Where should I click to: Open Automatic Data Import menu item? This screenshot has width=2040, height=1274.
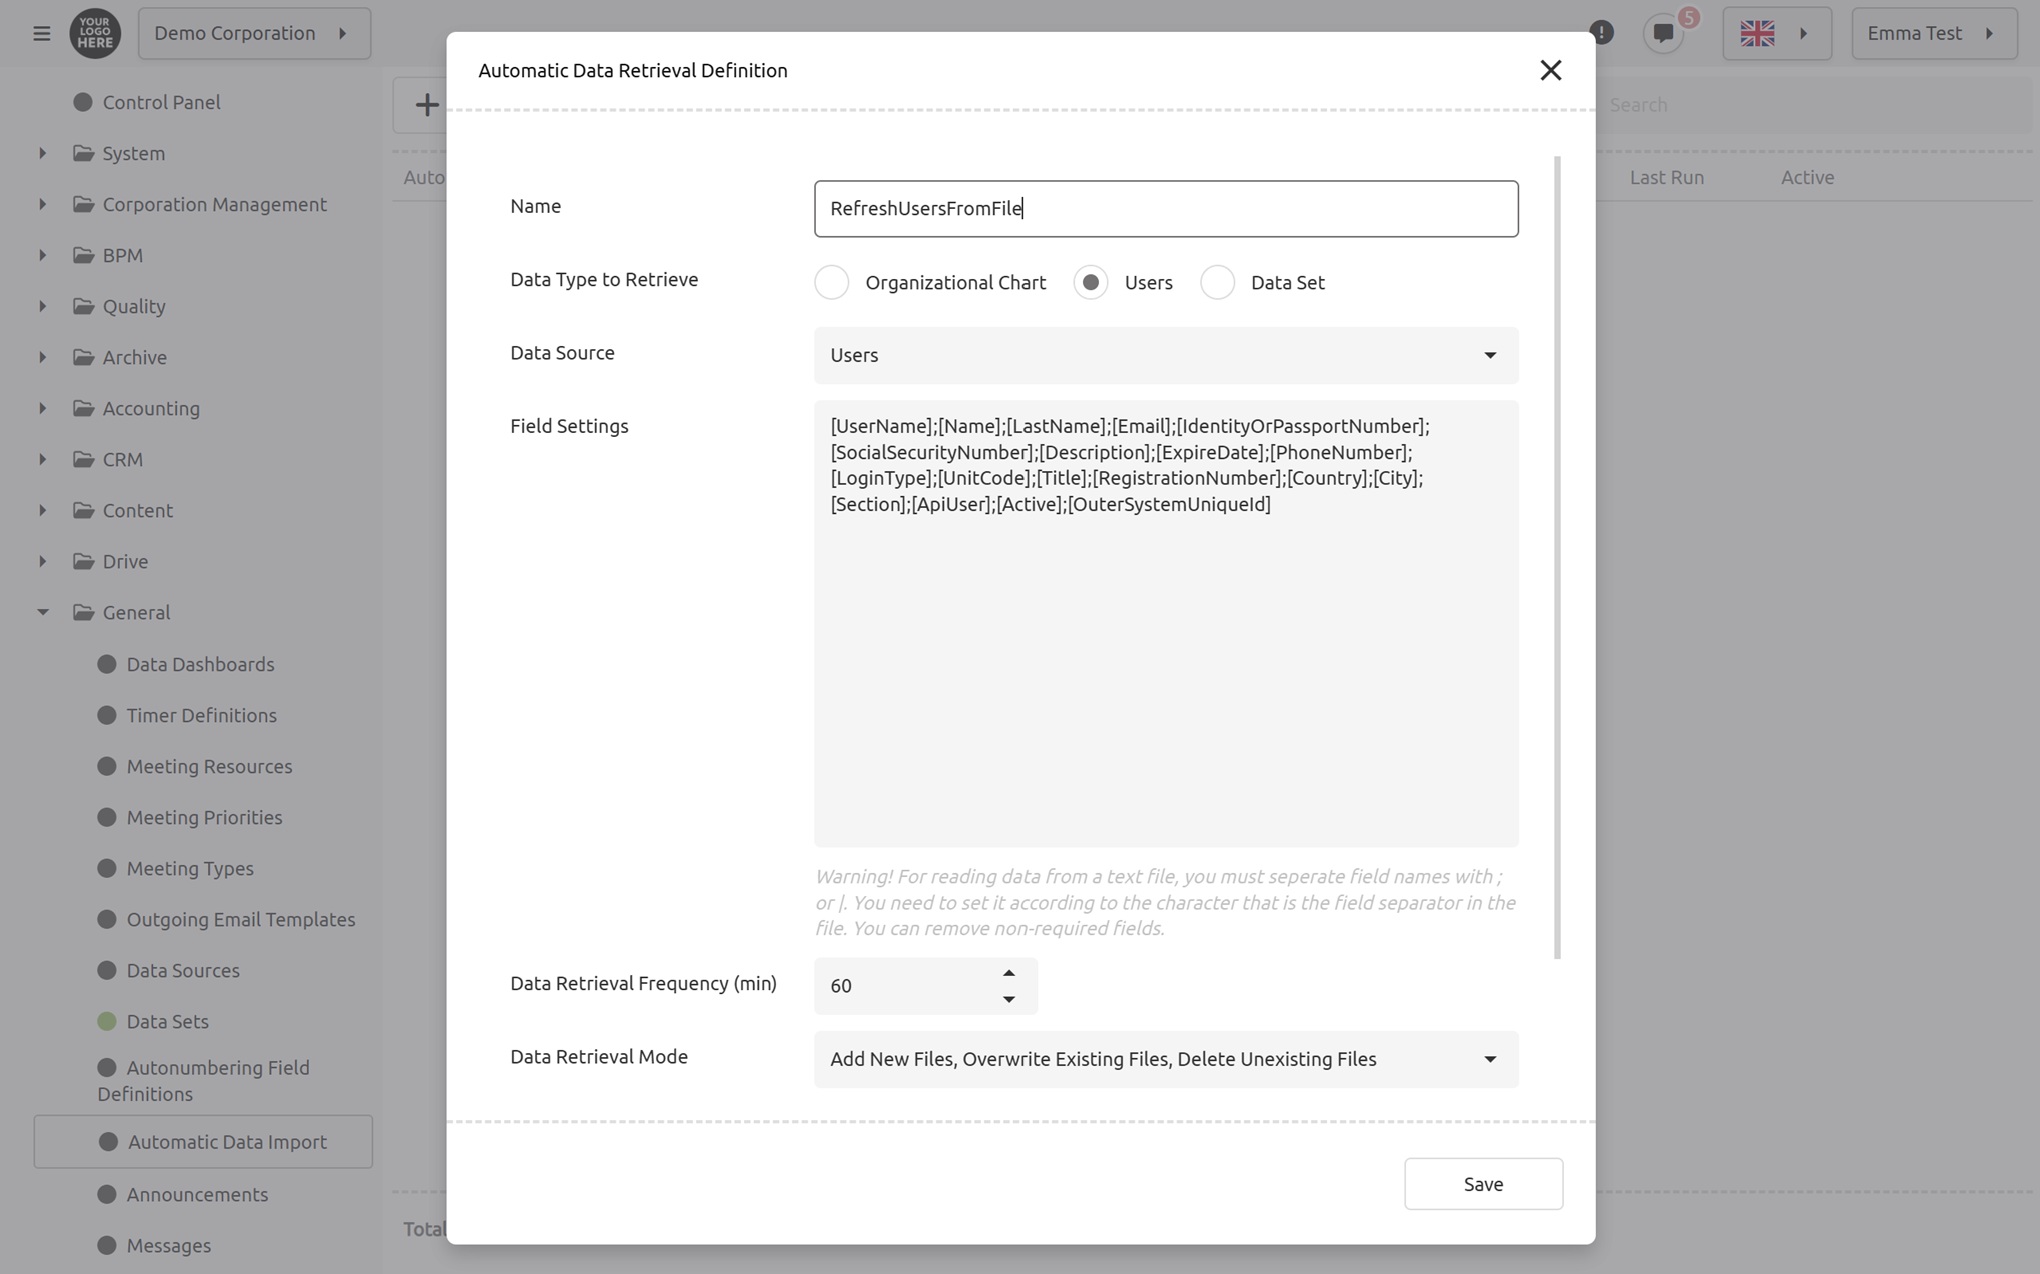tap(203, 1142)
